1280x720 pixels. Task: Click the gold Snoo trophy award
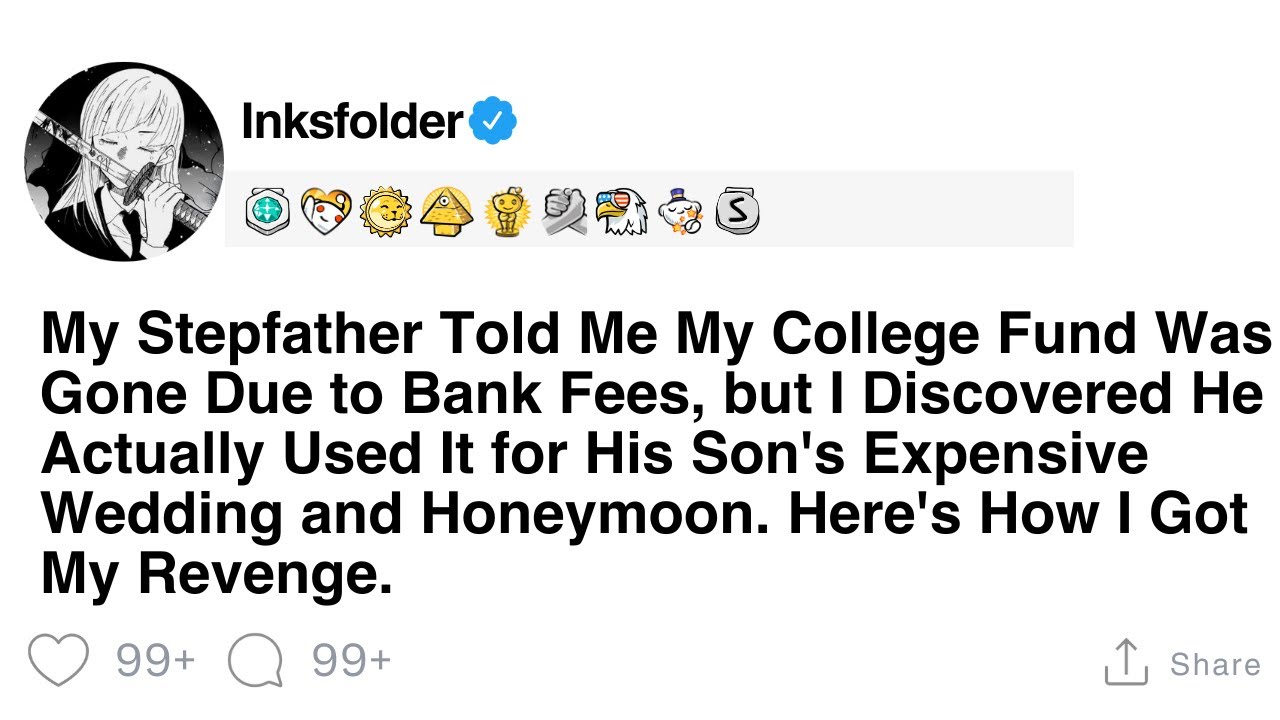[505, 212]
